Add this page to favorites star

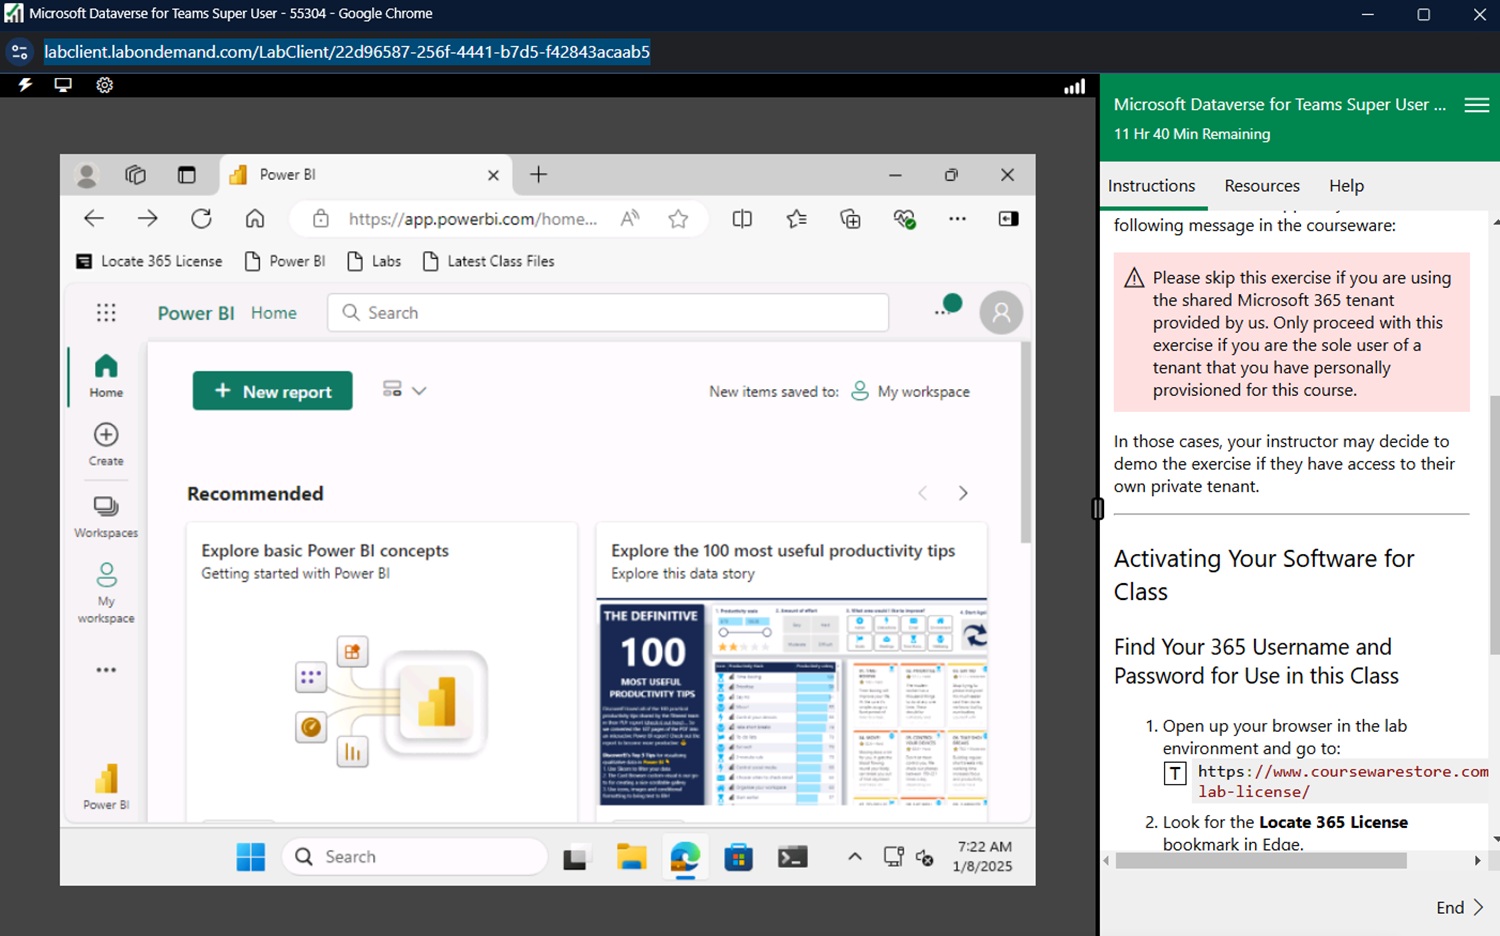(678, 218)
